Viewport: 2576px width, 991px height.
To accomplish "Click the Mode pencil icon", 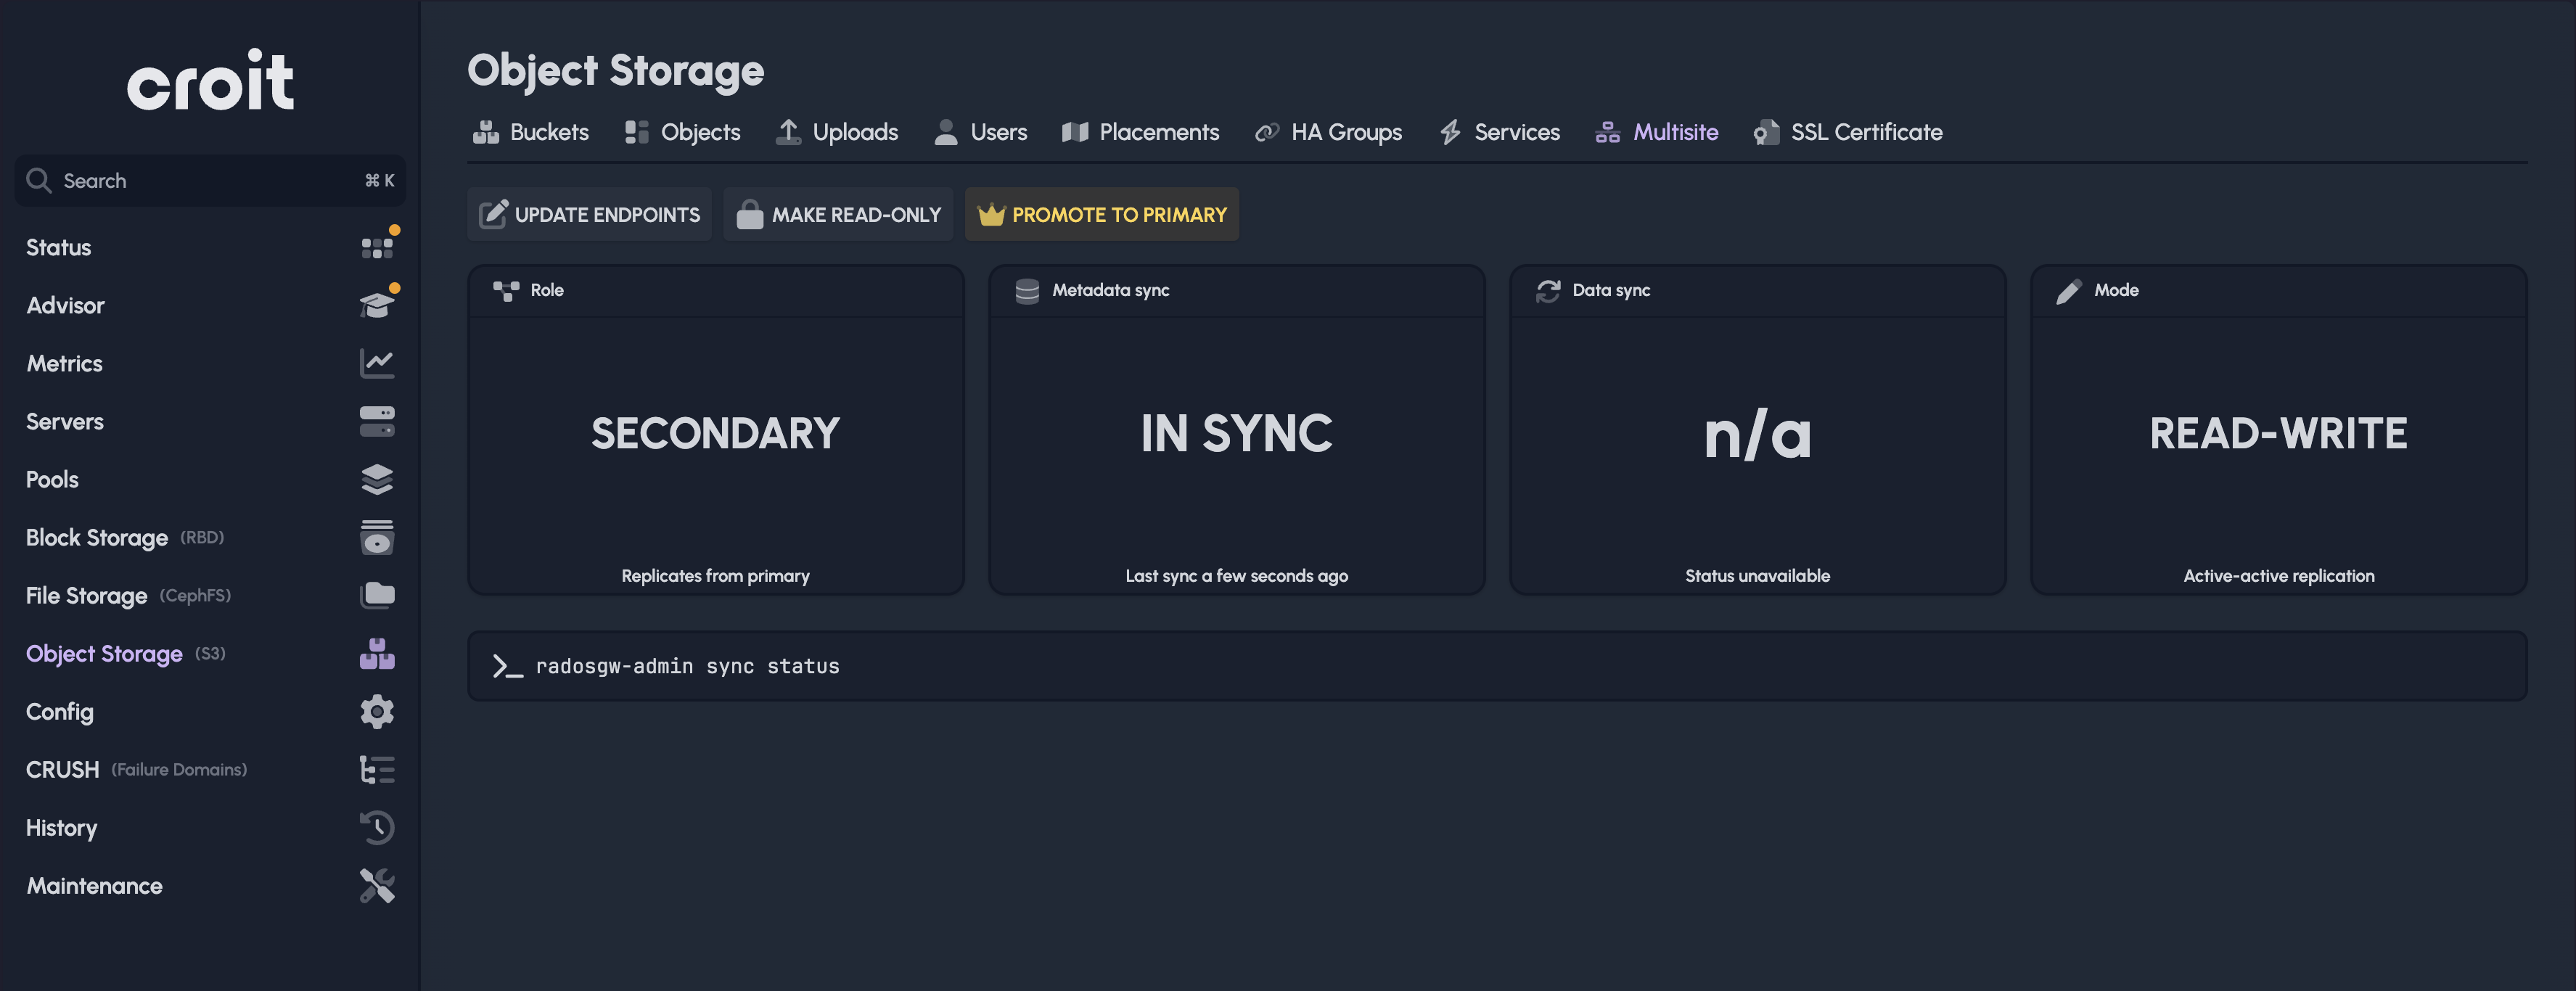I will tap(2069, 290).
